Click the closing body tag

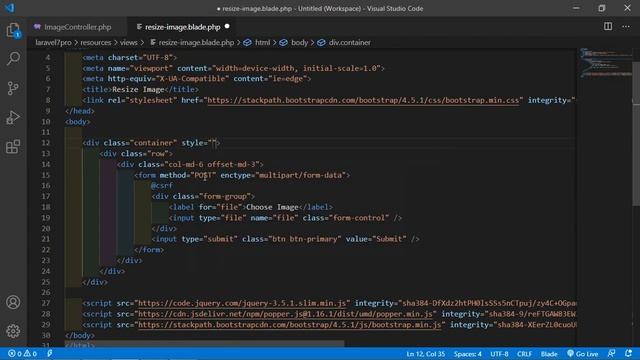click(x=80, y=335)
